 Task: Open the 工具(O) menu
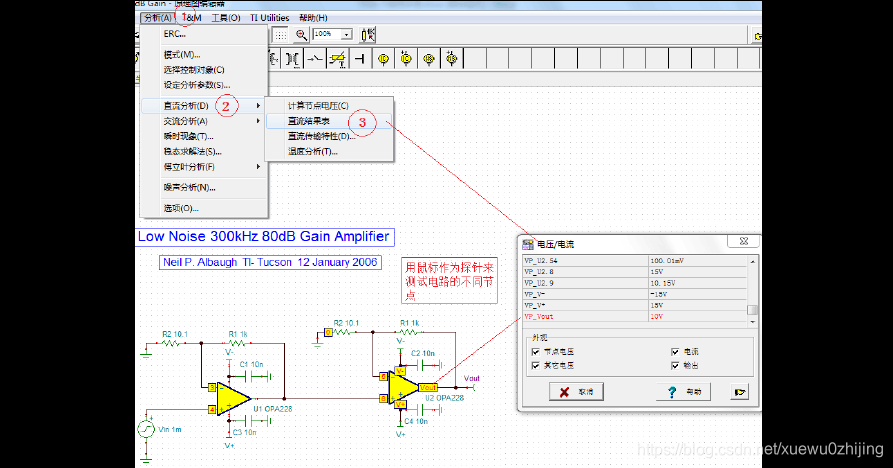226,18
